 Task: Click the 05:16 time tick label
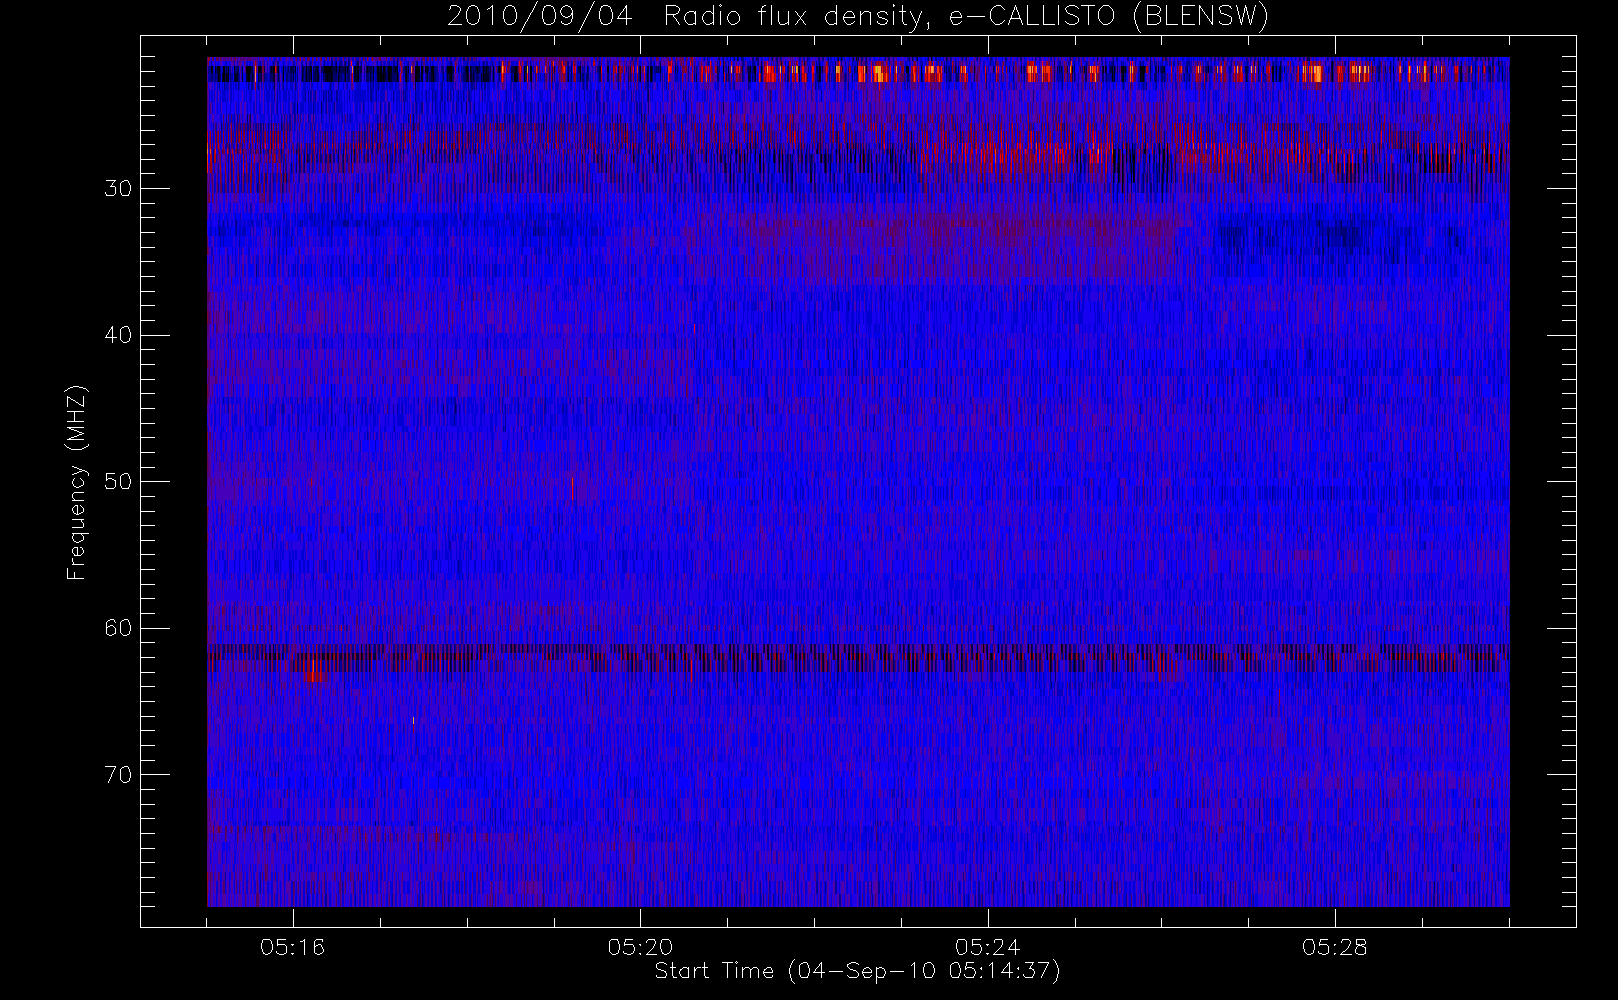click(292, 947)
